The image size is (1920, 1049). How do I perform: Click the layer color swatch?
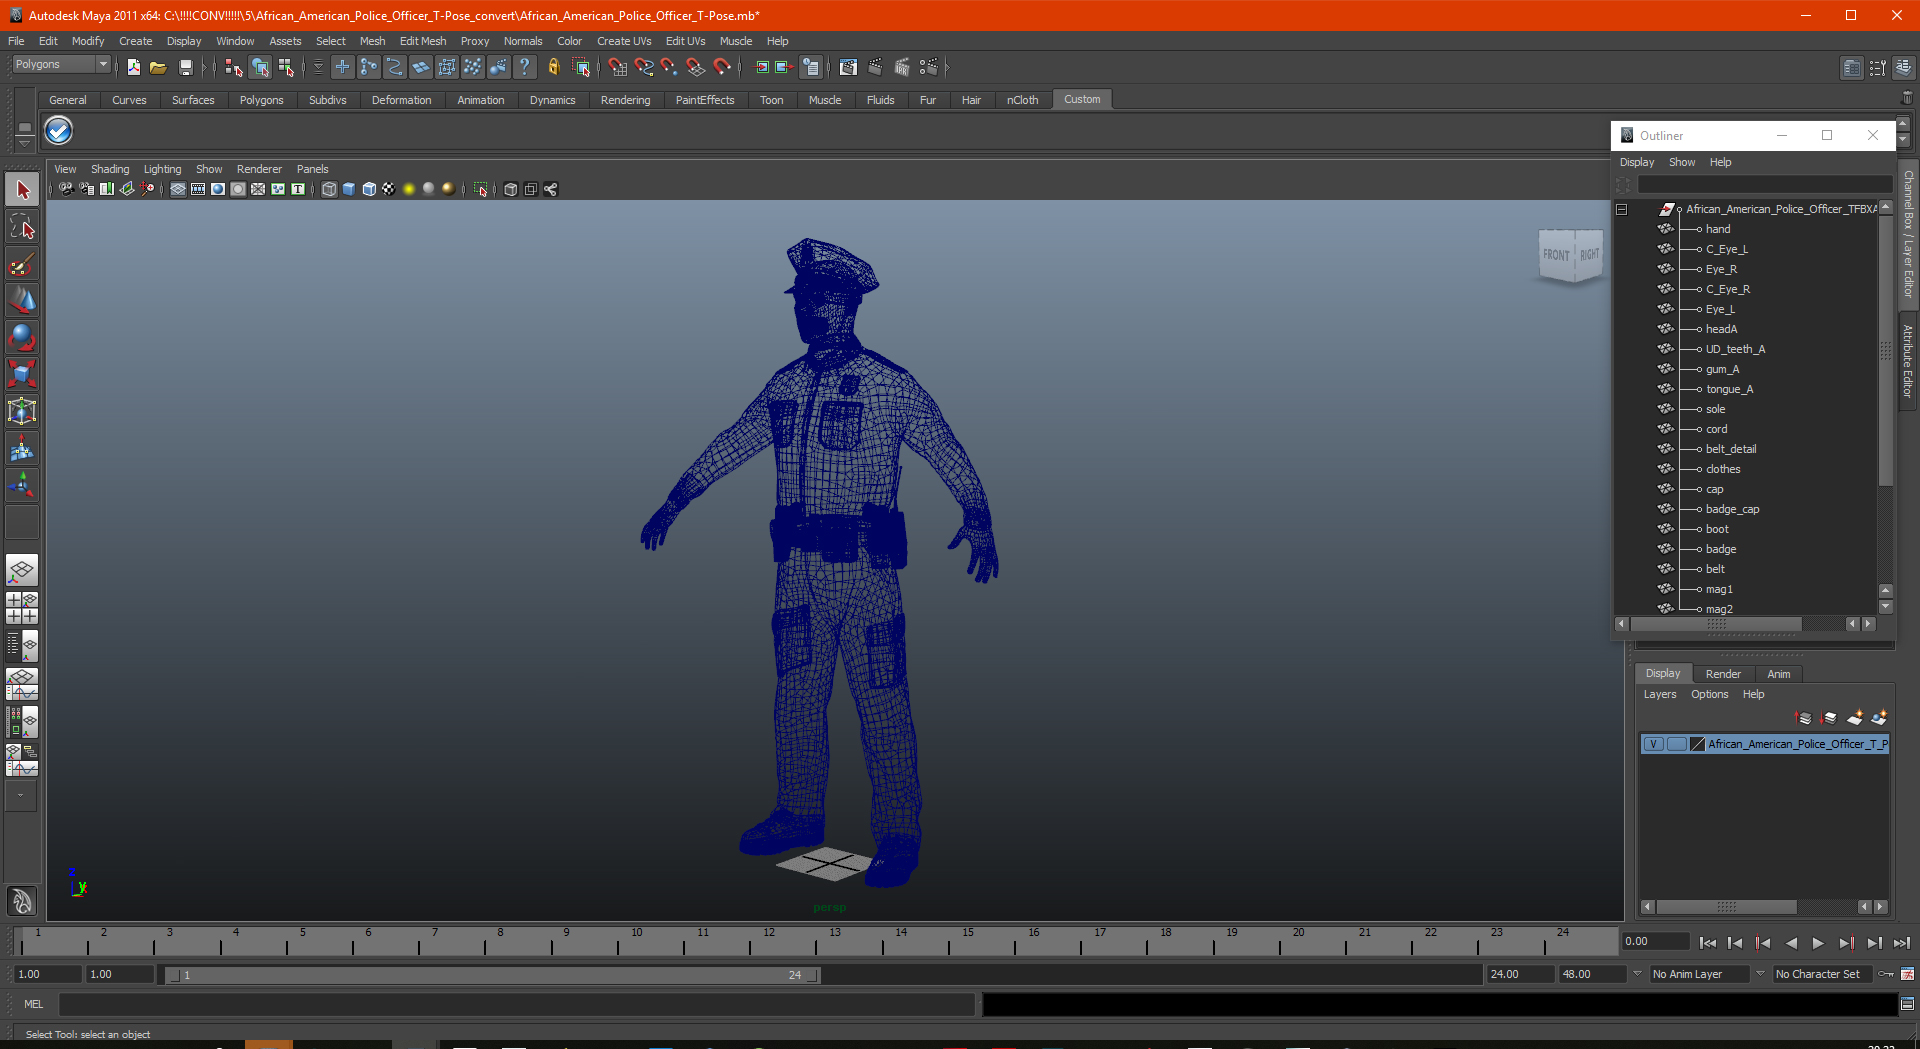point(1697,744)
